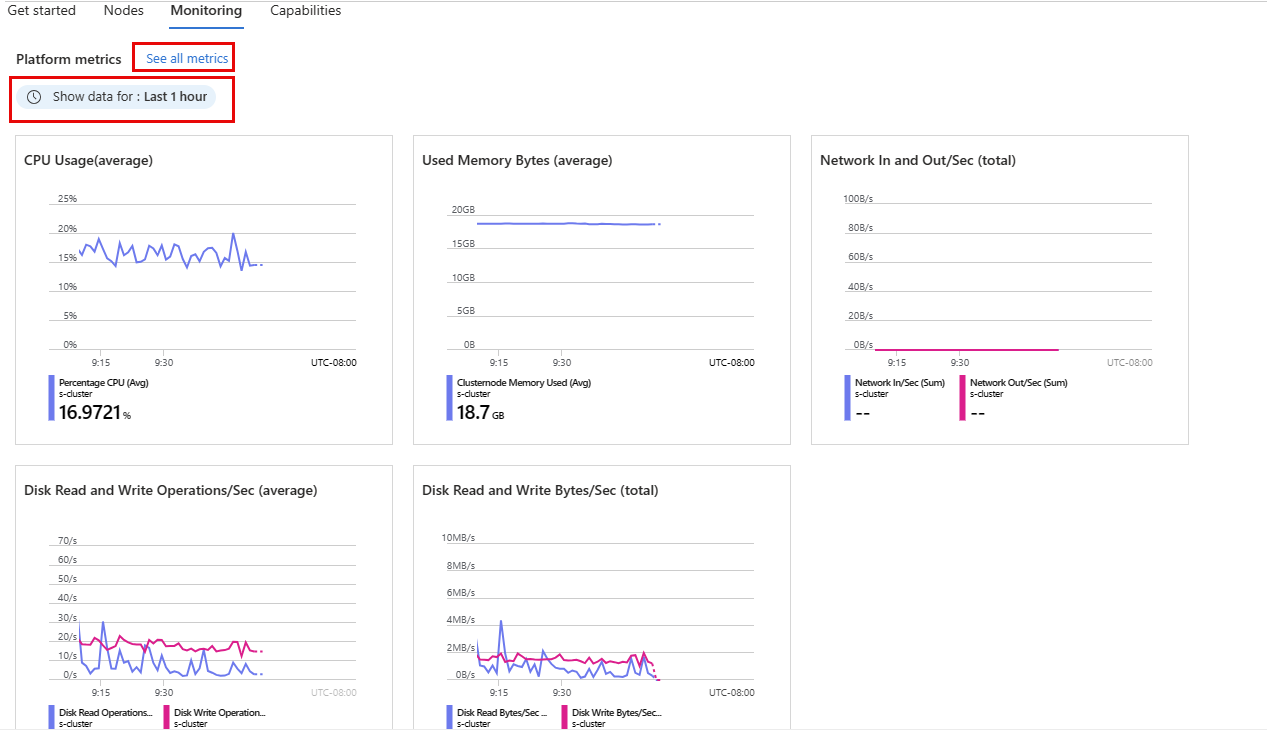Click the Percentage CPU (Avg) legend color bar

pyautogui.click(x=51, y=397)
